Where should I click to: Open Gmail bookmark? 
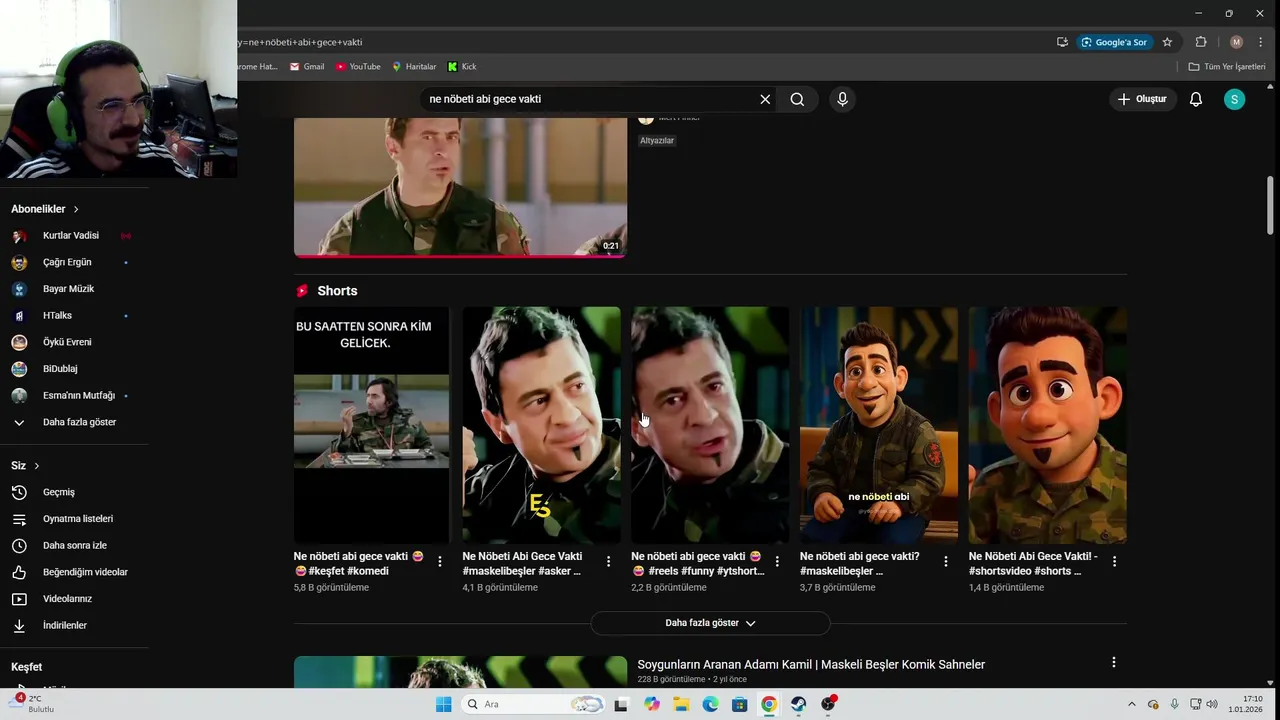tap(307, 66)
